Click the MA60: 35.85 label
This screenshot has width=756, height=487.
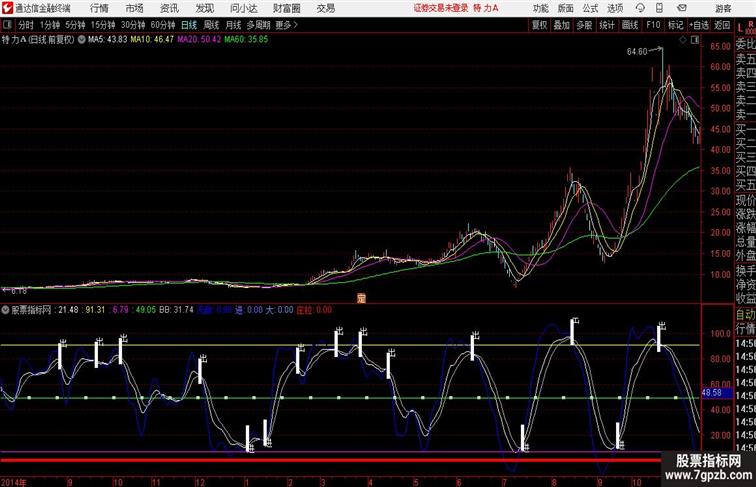(x=246, y=40)
